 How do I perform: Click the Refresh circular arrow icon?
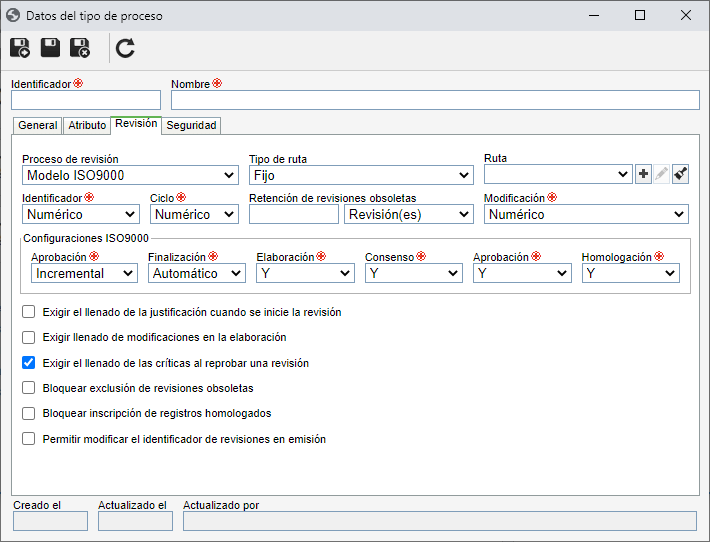[x=125, y=48]
